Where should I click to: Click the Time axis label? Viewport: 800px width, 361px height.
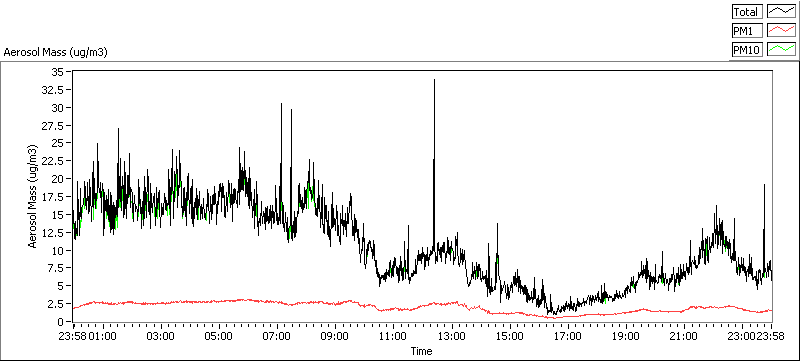[x=421, y=351]
